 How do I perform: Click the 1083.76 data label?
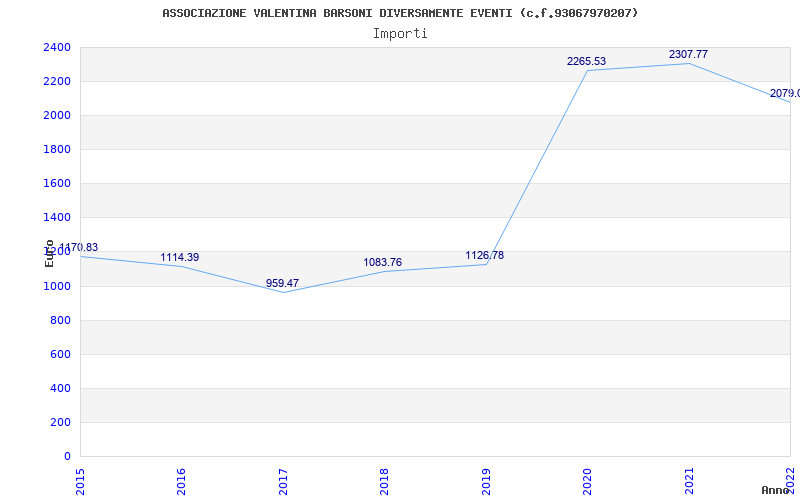tap(383, 263)
